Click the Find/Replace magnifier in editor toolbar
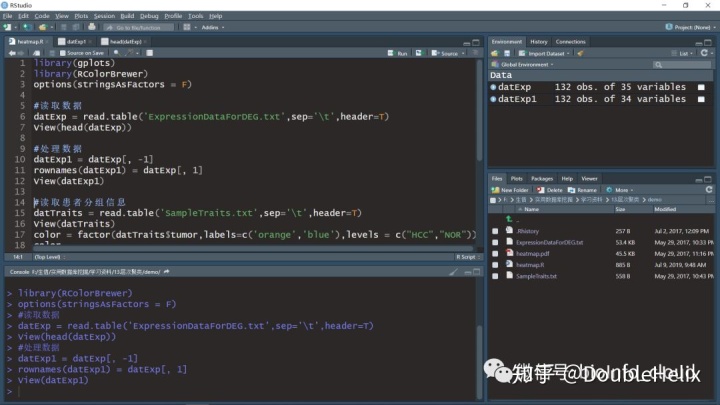Image resolution: width=720 pixels, height=405 pixels. [116, 53]
